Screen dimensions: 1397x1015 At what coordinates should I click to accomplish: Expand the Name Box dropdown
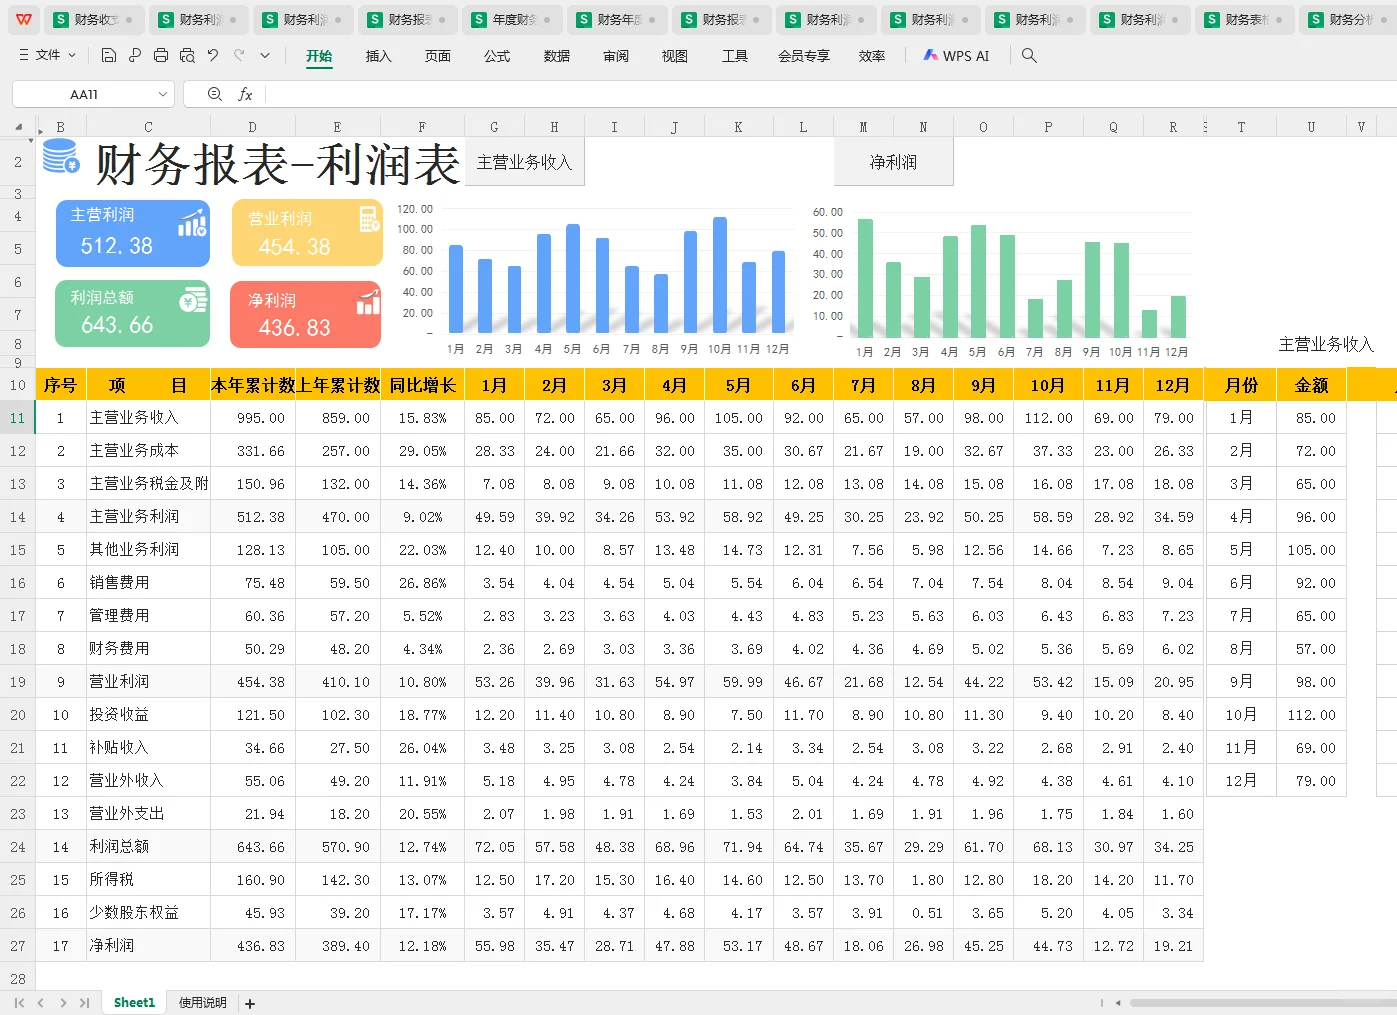coord(164,93)
